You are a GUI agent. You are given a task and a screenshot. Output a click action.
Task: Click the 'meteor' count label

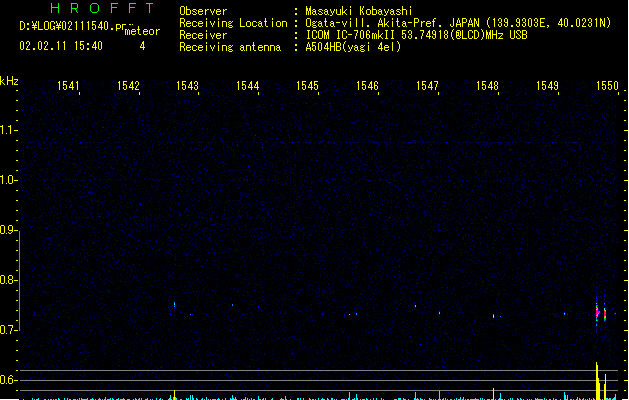click(x=142, y=31)
